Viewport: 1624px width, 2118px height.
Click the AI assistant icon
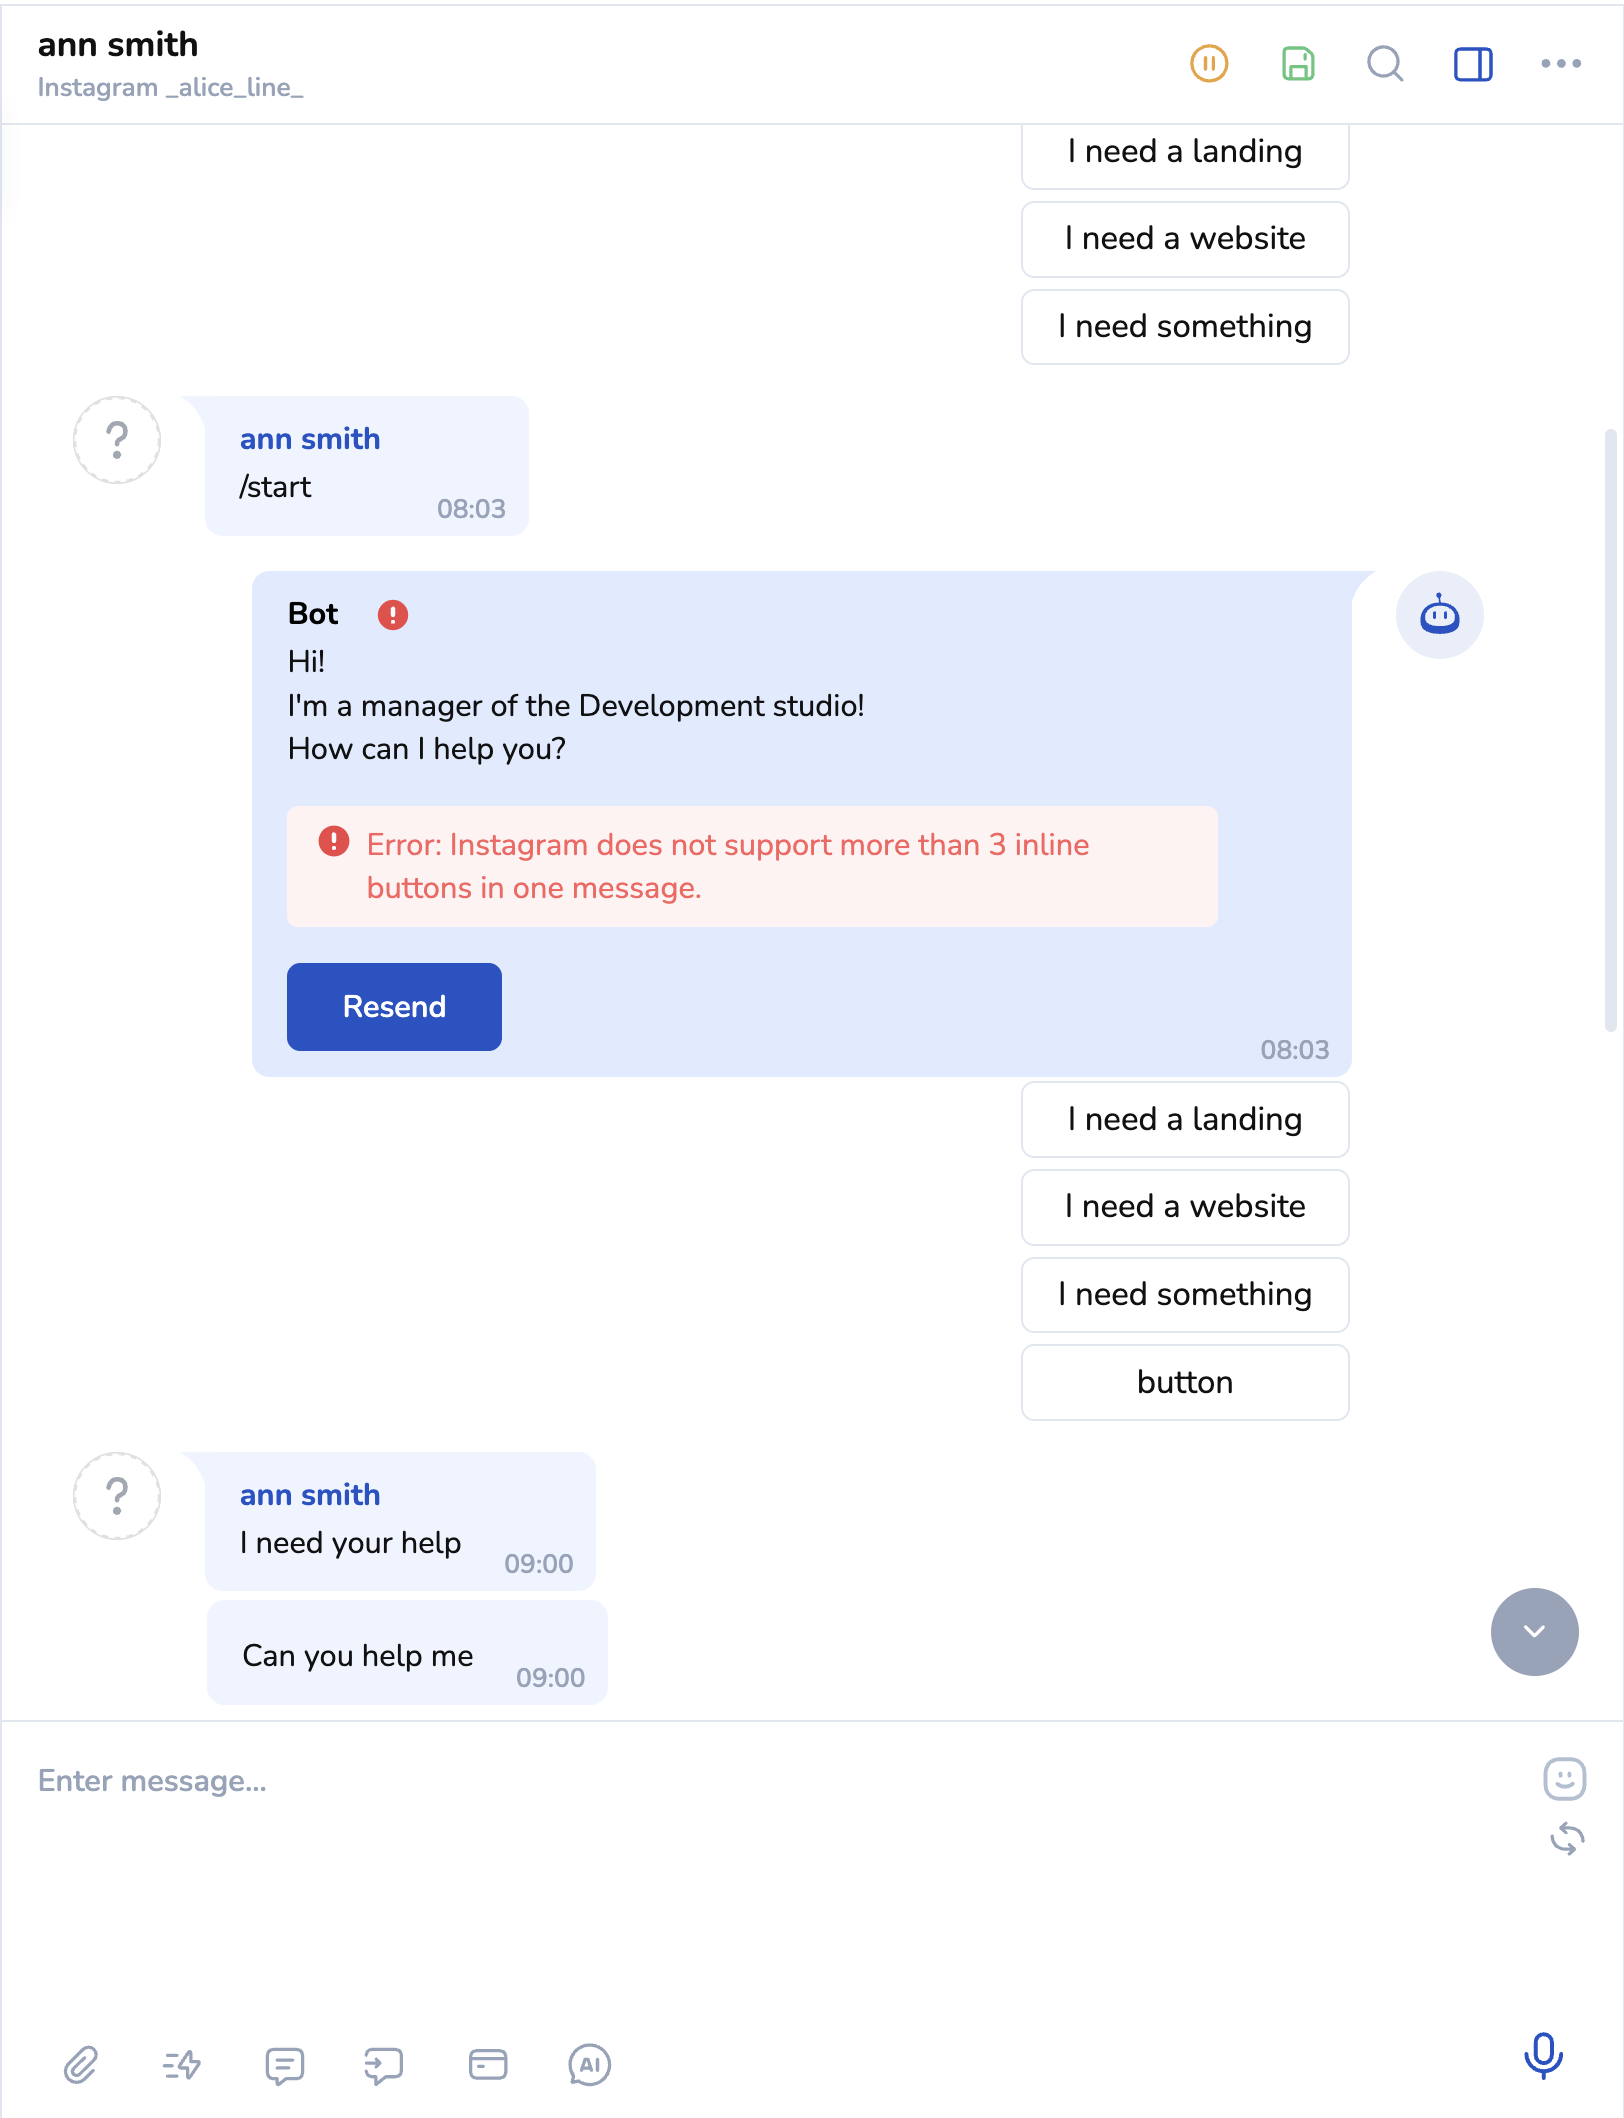pos(589,2064)
